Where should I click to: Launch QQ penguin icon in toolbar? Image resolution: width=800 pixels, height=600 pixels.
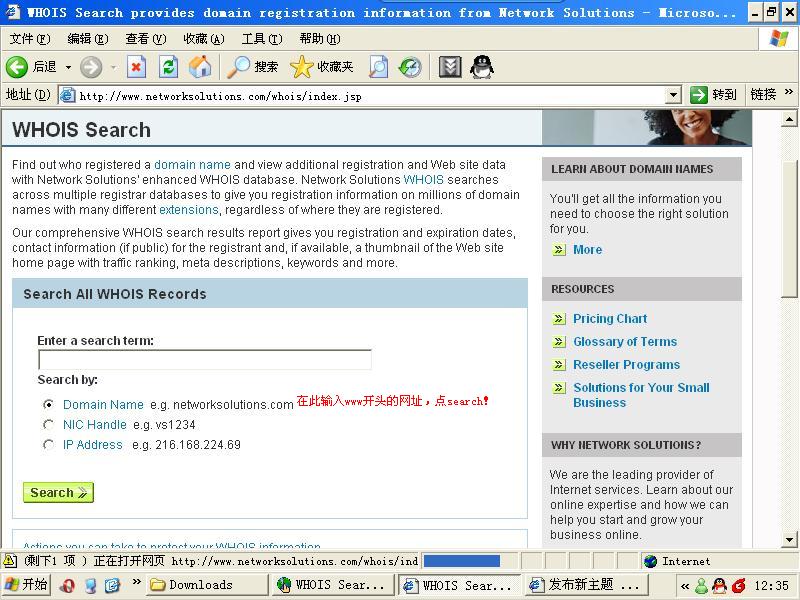tap(482, 67)
